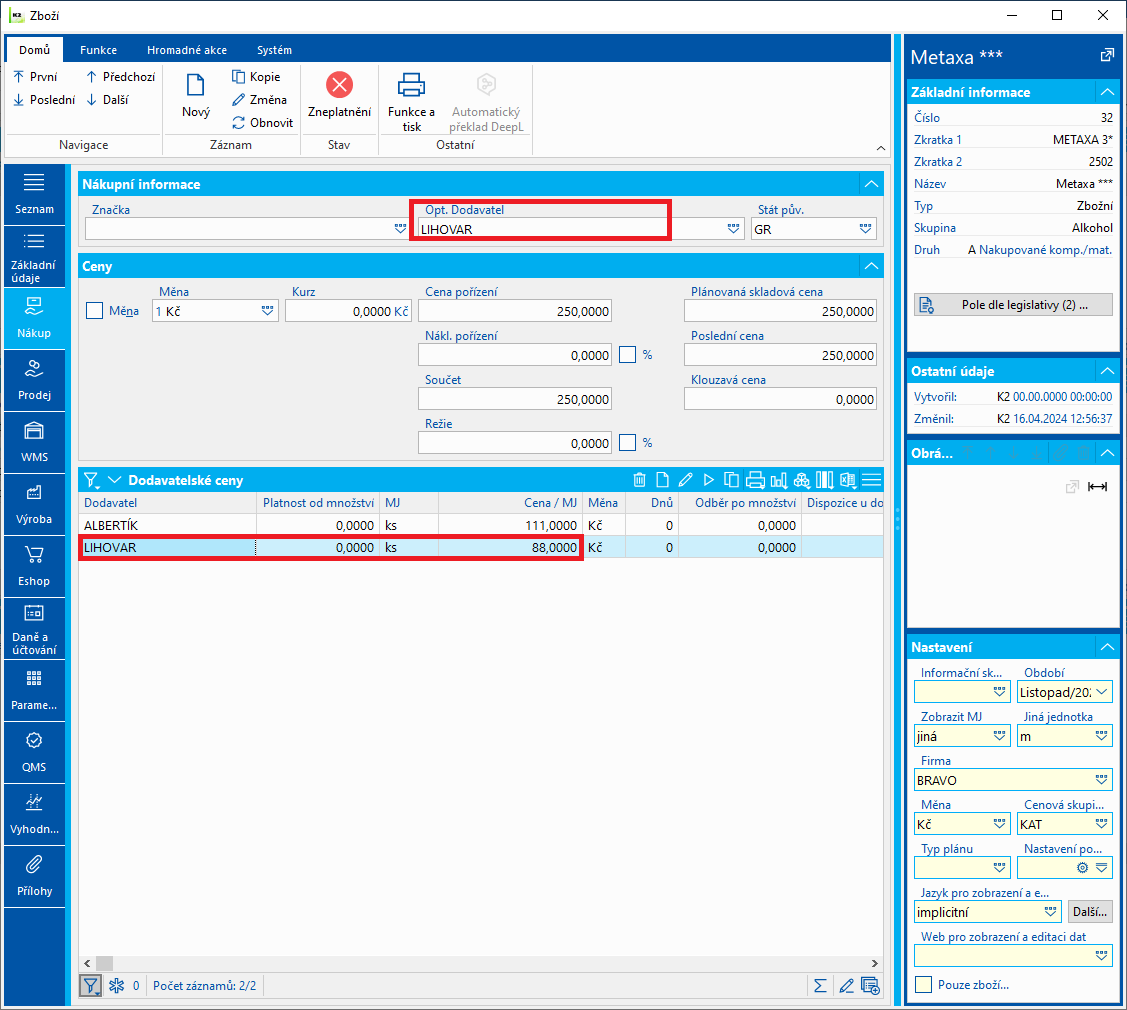1127x1010 pixels.
Task: Open the Opt. Dodavatel dropdown
Action: pyautogui.click(x=733, y=229)
